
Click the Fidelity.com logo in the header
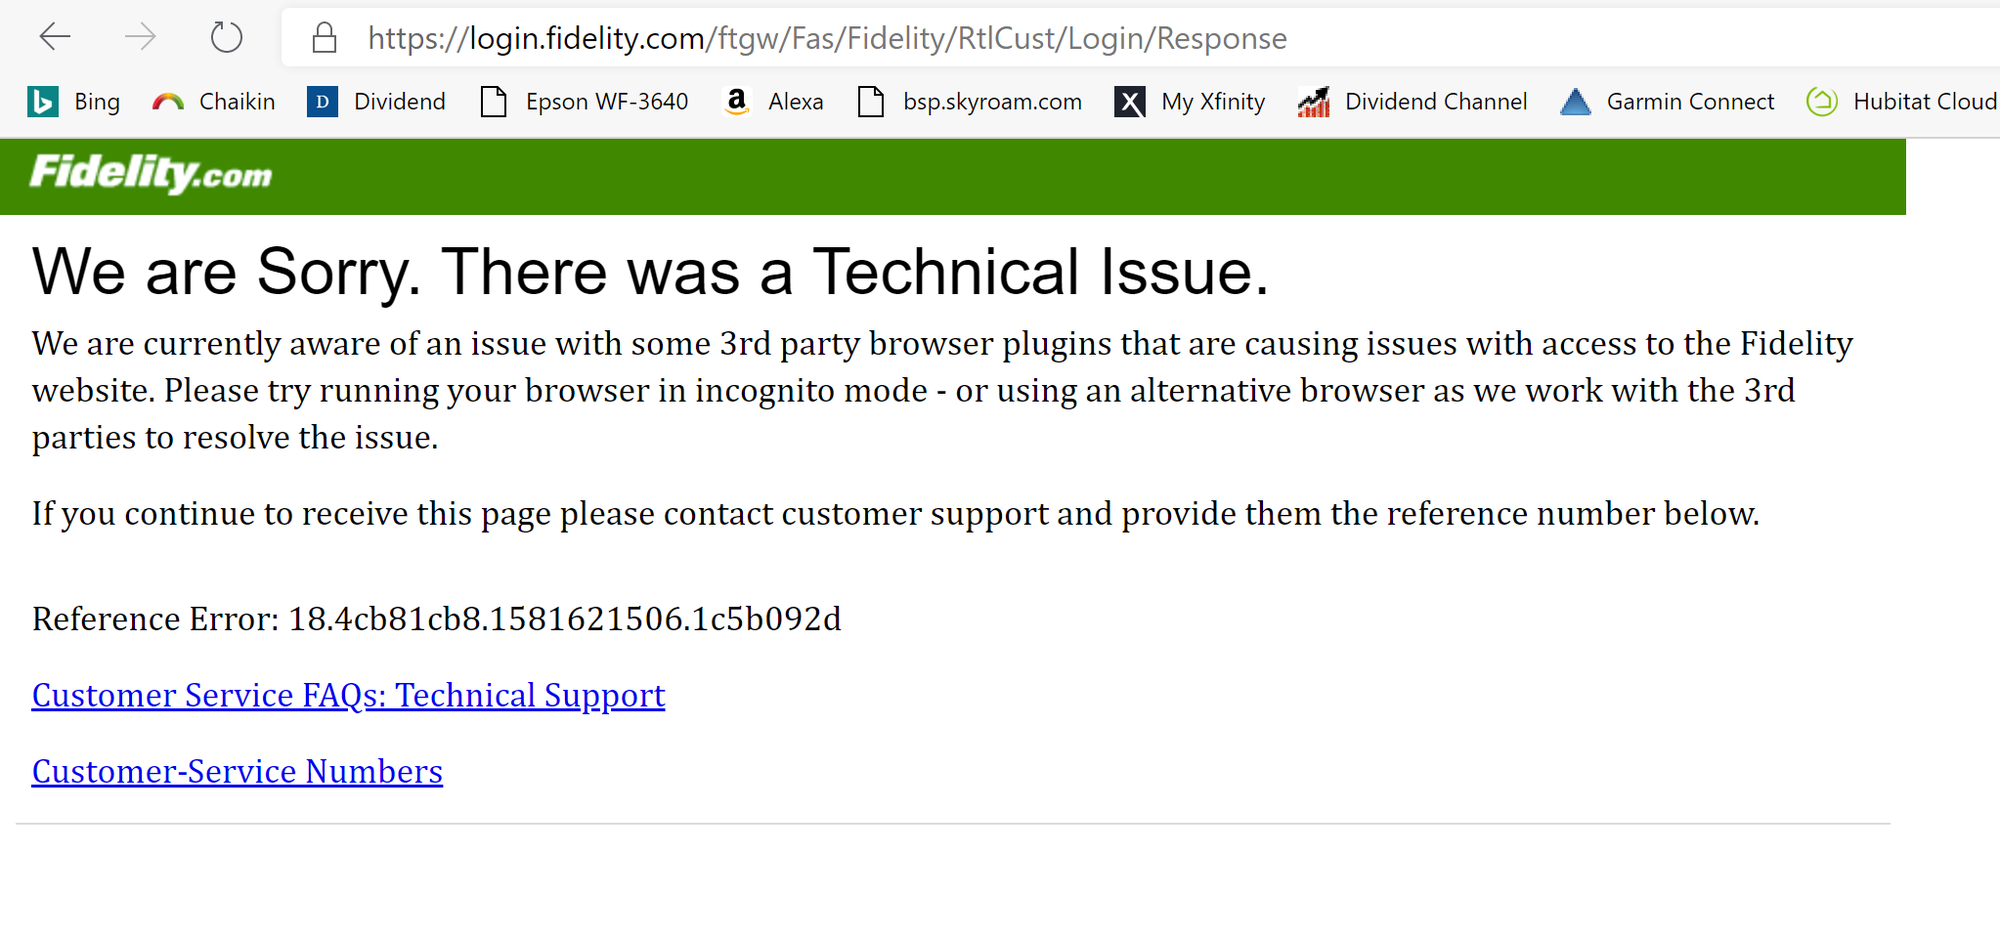(x=151, y=174)
